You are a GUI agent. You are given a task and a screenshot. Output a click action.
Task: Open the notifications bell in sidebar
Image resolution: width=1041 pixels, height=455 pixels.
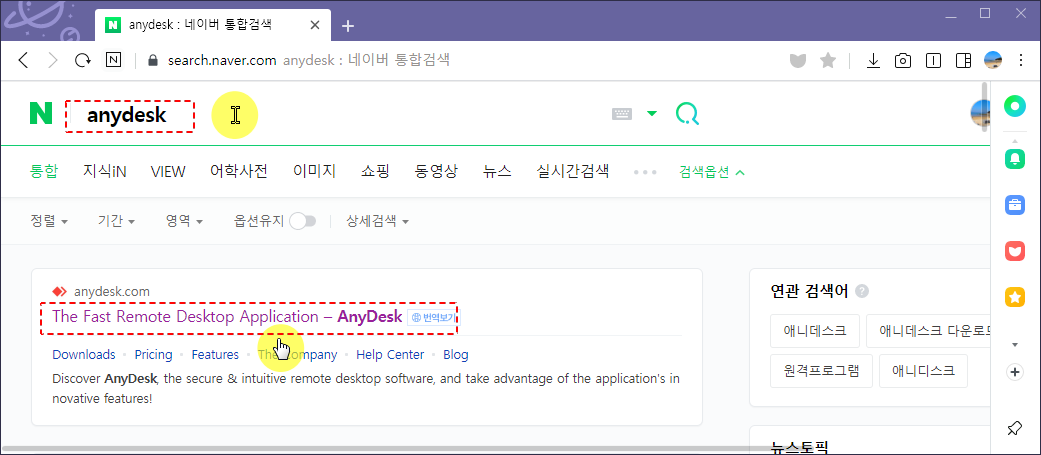pyautogui.click(x=1014, y=157)
